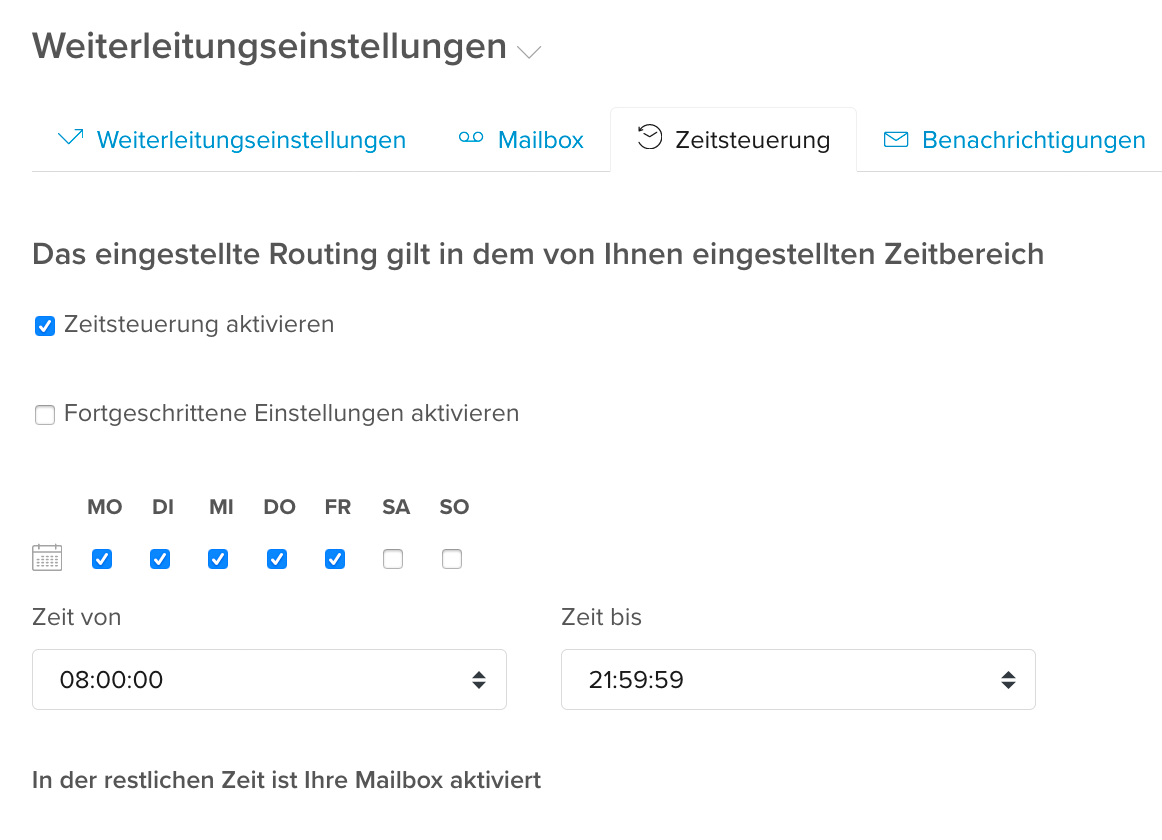Expand the Weiterleitungseinstellungen heading chevron
The image size is (1162, 840).
pos(529,52)
